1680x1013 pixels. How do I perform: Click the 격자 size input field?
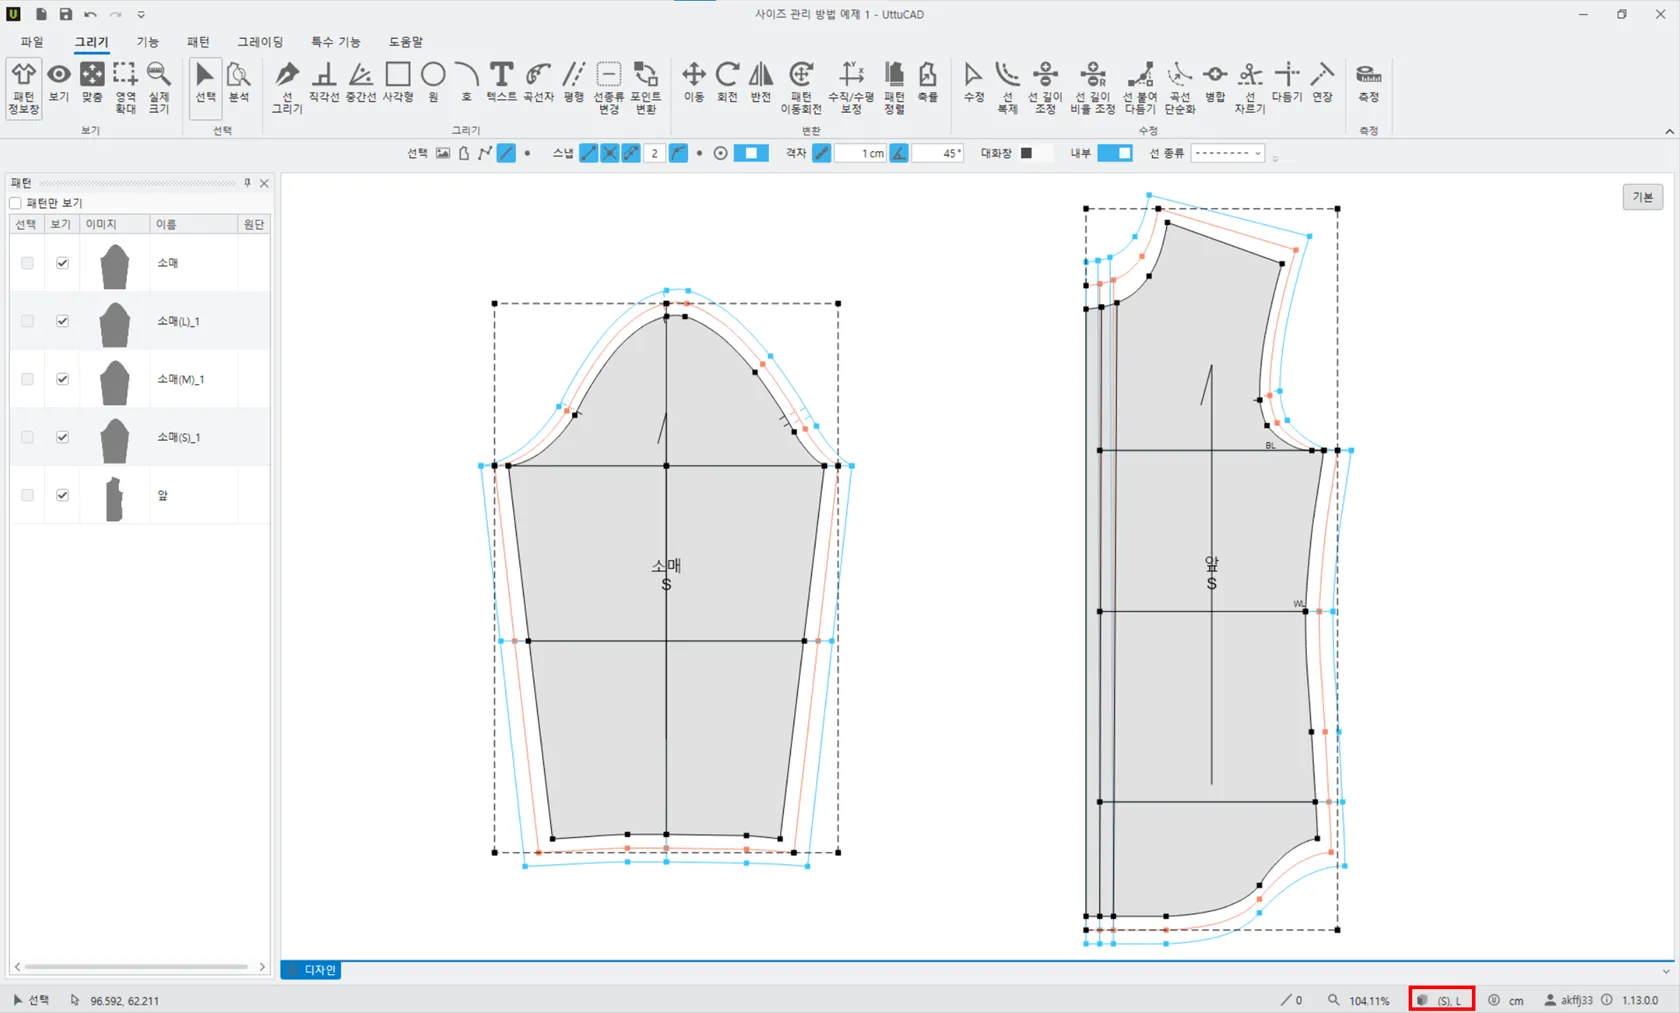pos(862,153)
